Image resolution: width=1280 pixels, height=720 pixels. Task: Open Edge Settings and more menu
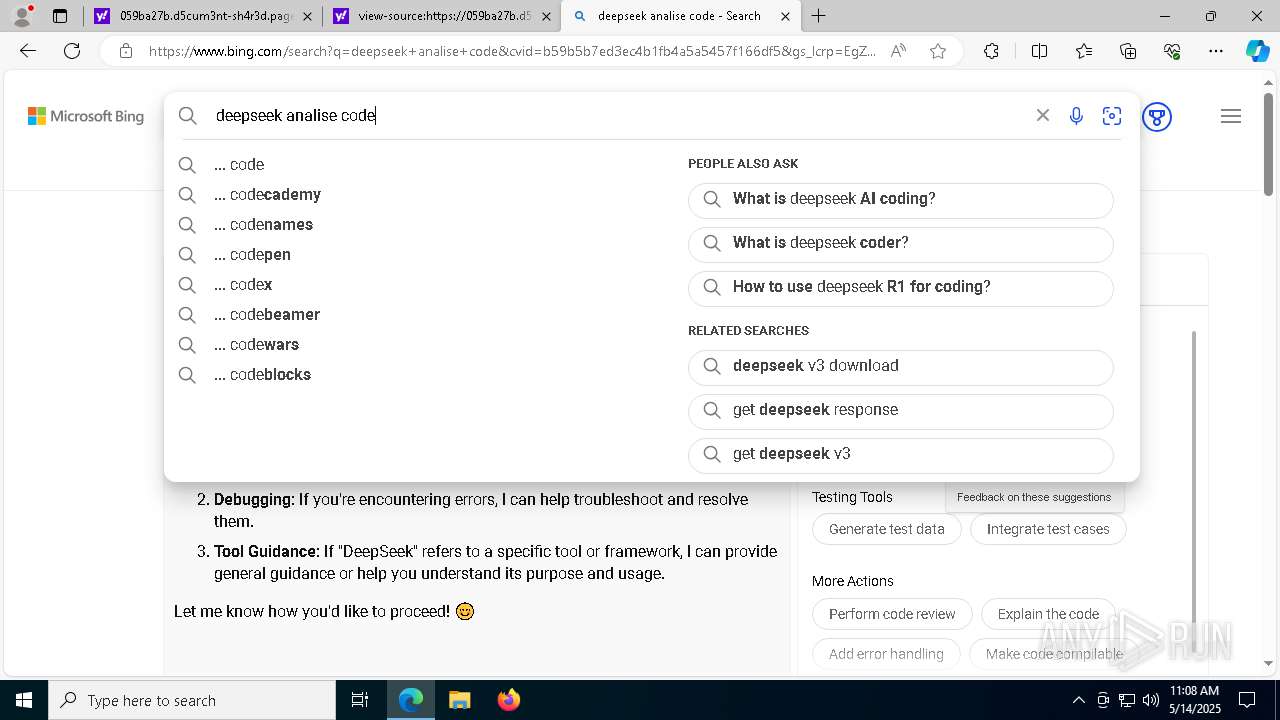coord(1216,51)
